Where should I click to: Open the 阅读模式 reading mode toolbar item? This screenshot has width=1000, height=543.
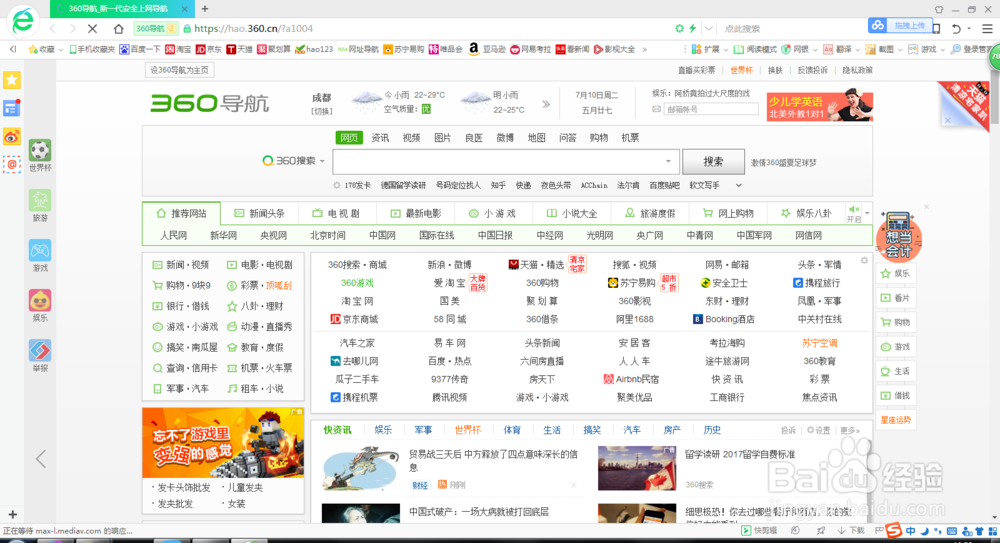click(755, 49)
